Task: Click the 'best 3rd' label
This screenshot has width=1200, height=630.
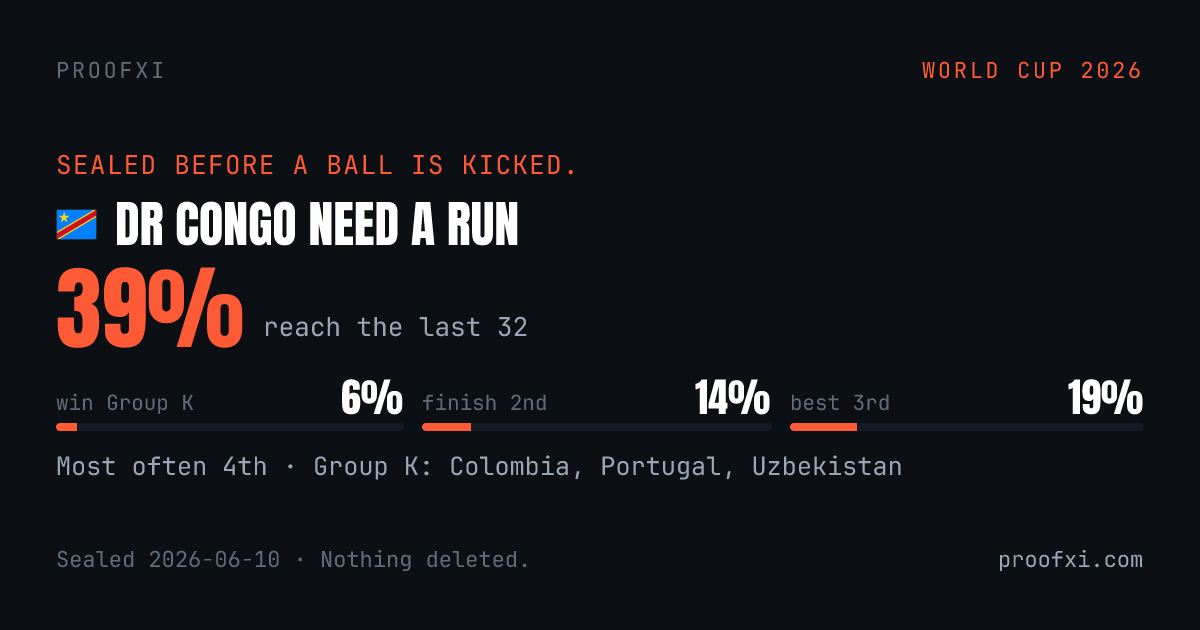Action: [x=840, y=403]
